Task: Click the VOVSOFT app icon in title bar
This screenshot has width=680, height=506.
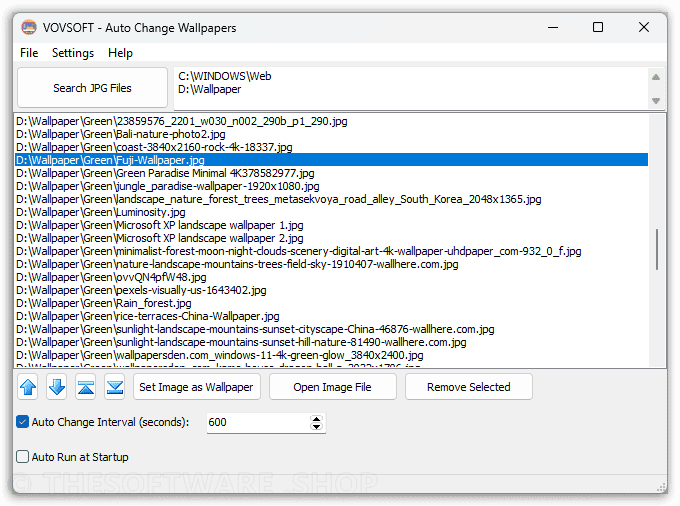Action: 29,27
